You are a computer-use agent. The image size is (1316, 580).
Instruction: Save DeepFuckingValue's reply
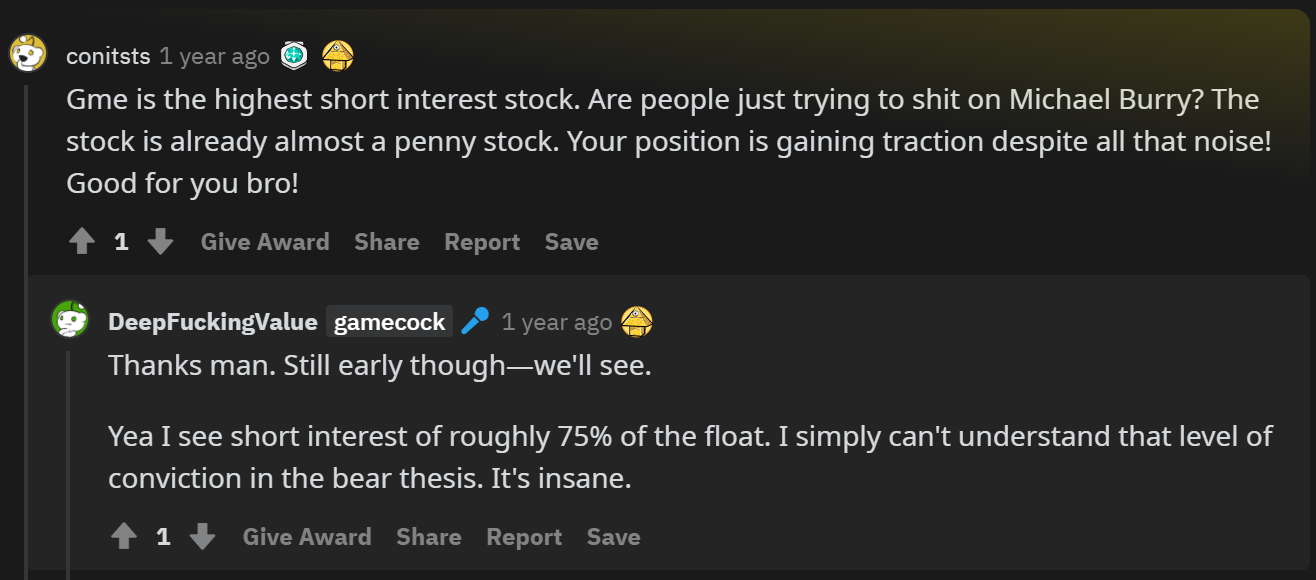click(x=613, y=537)
